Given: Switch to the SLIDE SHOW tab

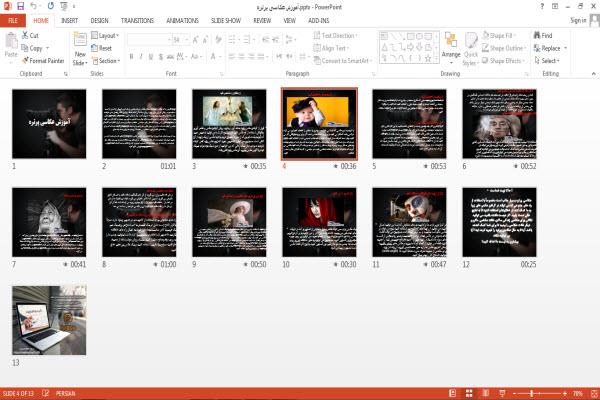Looking at the screenshot, I should [x=226, y=21].
